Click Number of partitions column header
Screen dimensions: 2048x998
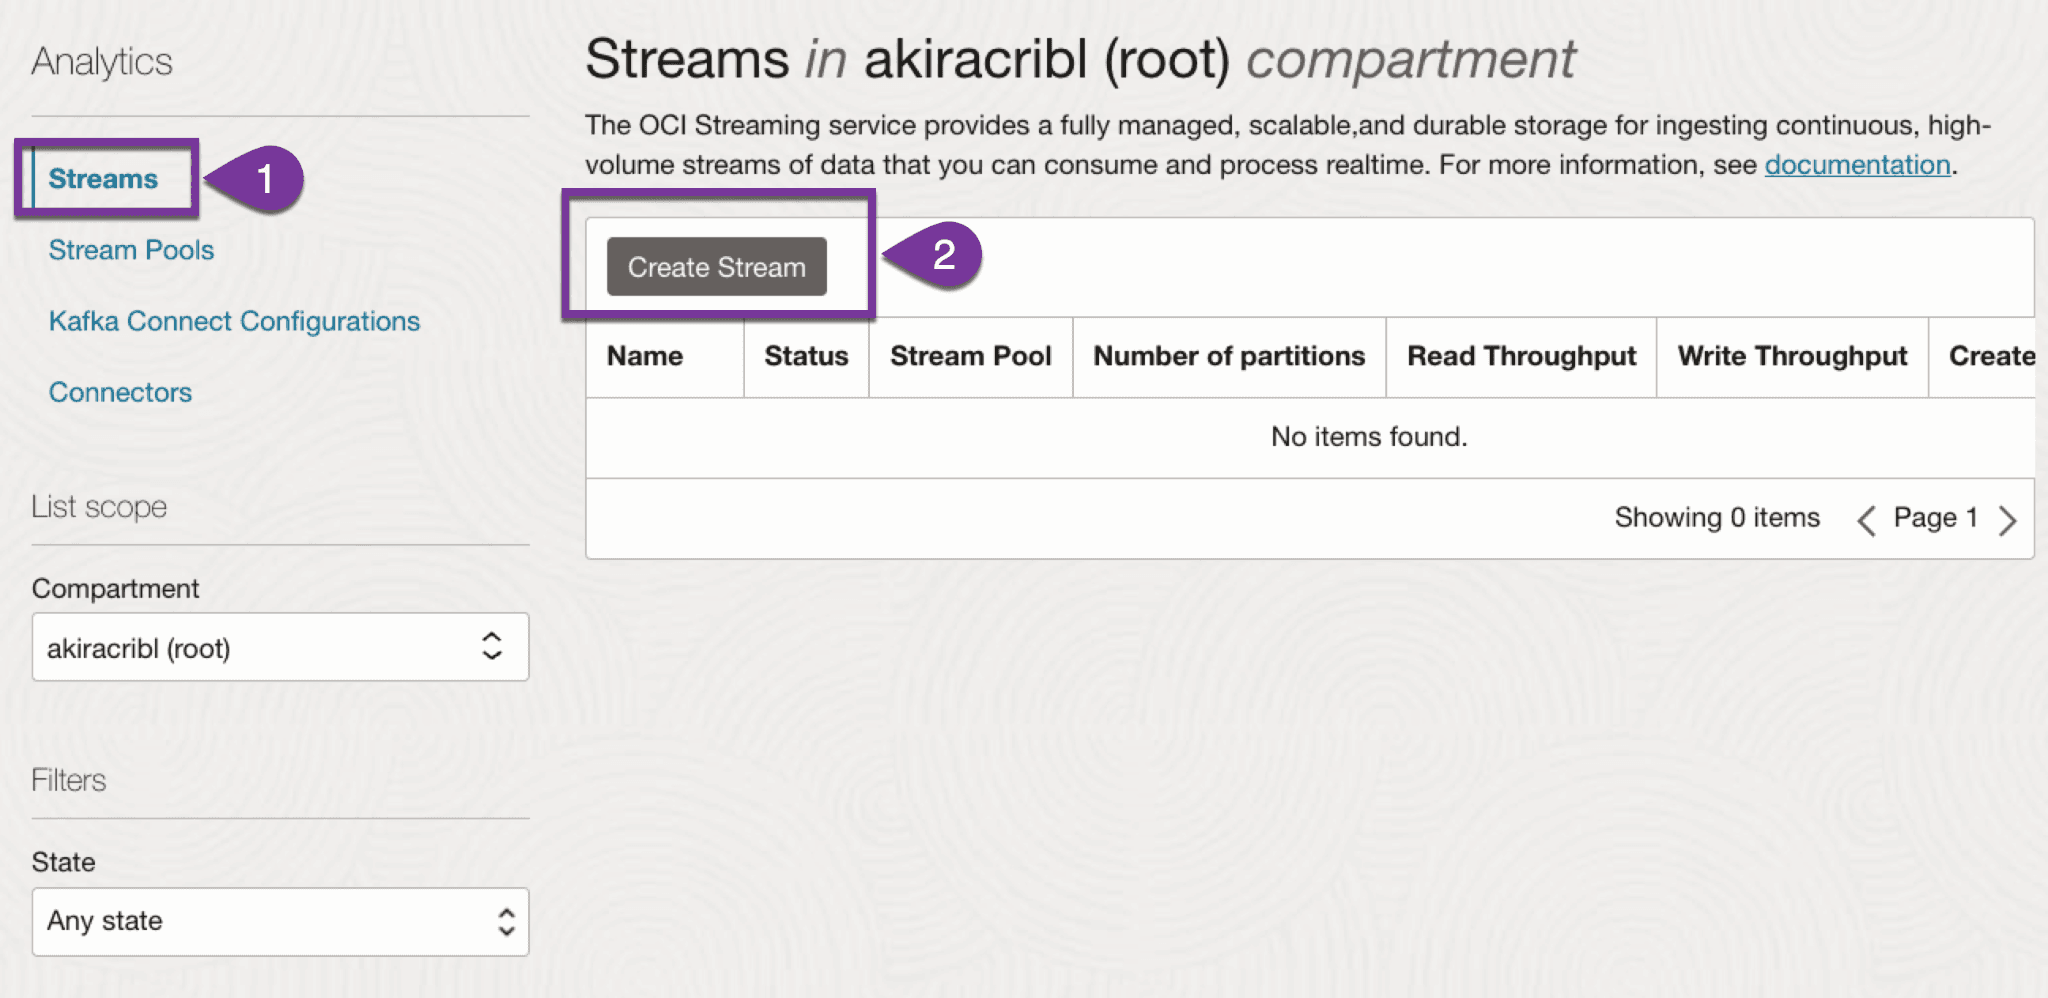1229,356
